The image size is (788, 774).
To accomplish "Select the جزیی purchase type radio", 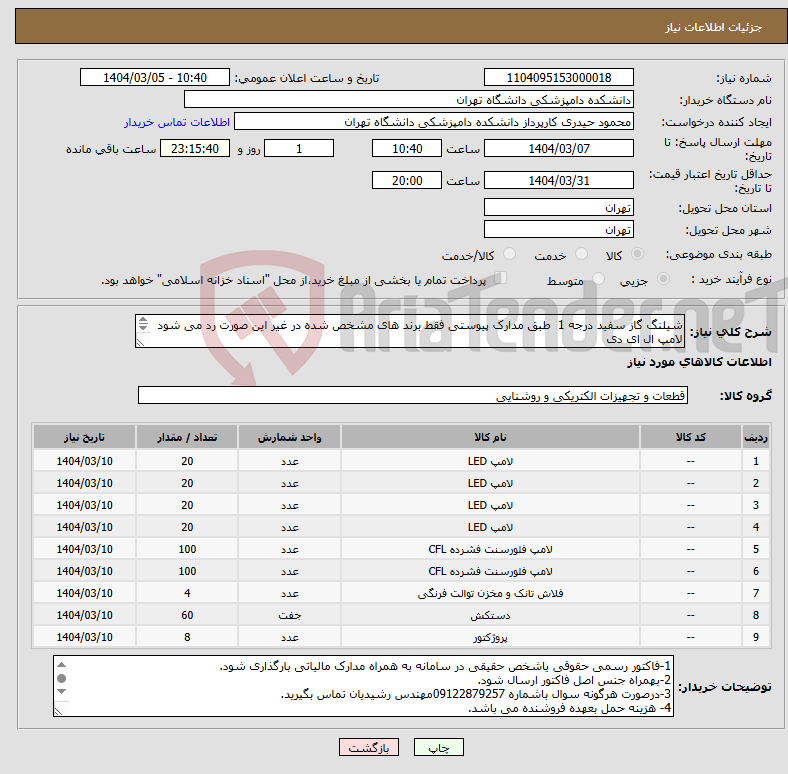I will (663, 278).
